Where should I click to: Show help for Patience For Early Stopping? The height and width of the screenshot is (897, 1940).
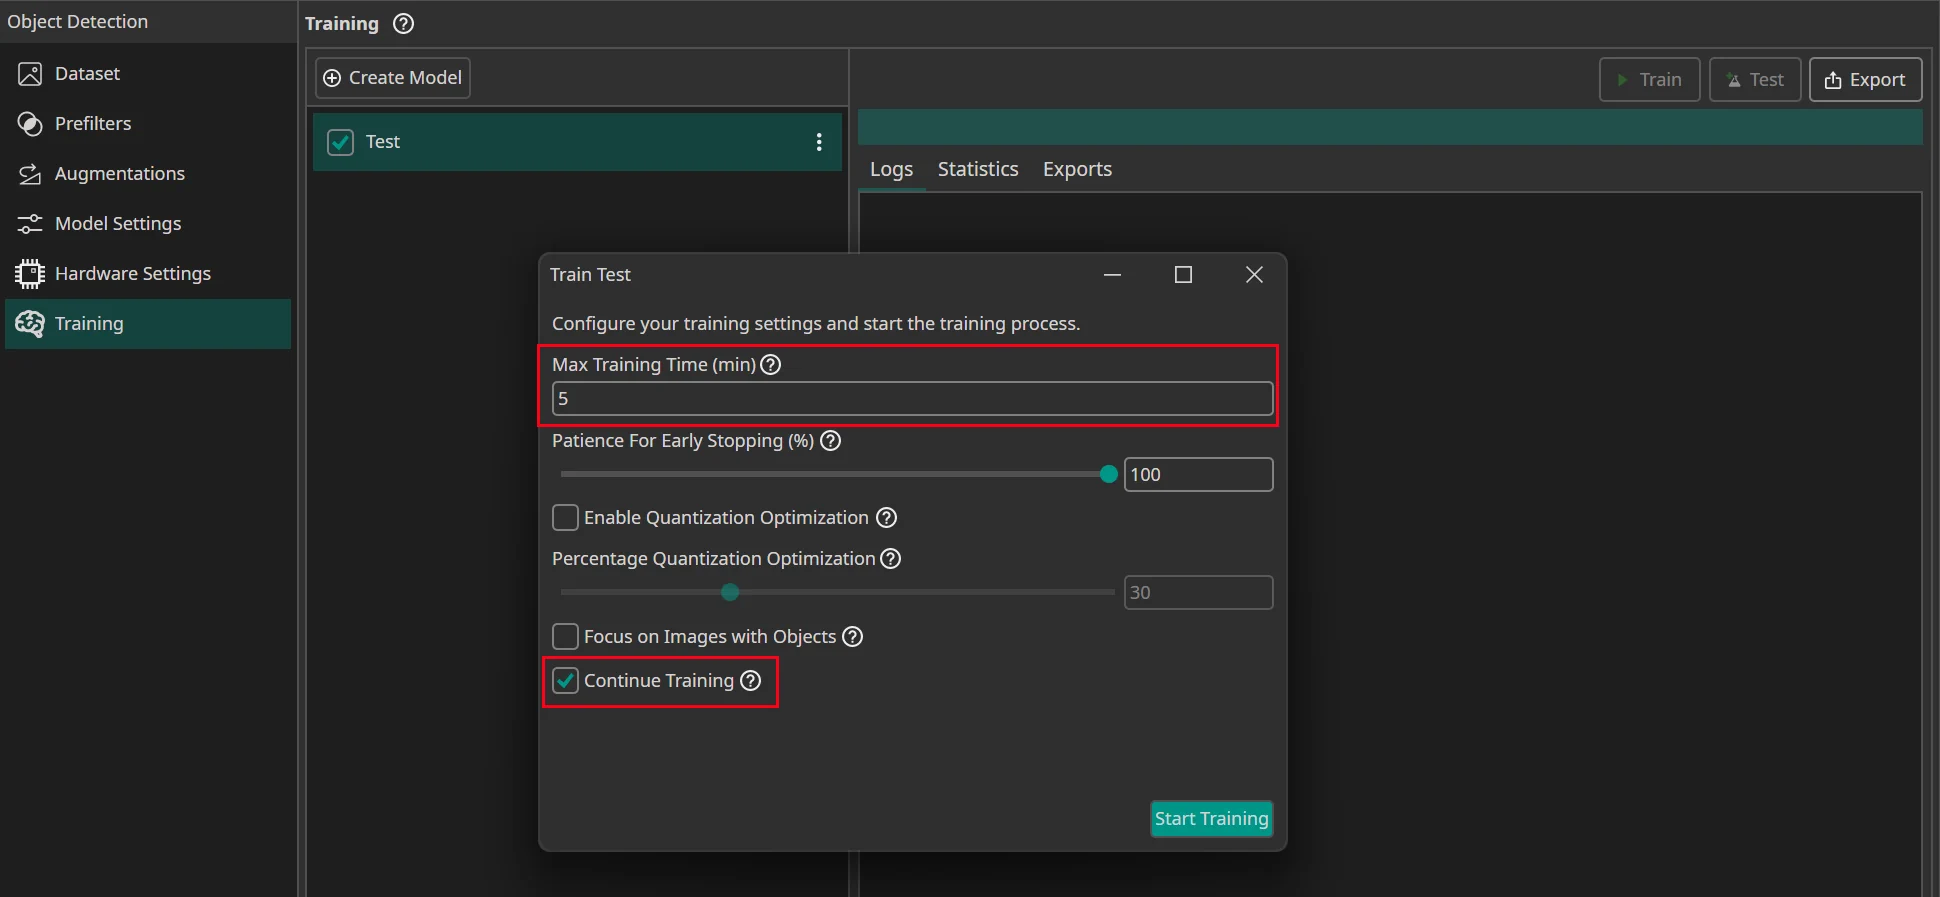[830, 441]
